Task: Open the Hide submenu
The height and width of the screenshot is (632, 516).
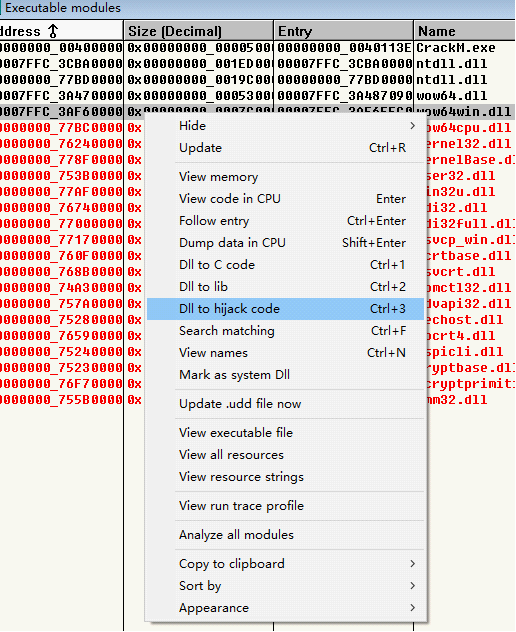Action: point(285,126)
